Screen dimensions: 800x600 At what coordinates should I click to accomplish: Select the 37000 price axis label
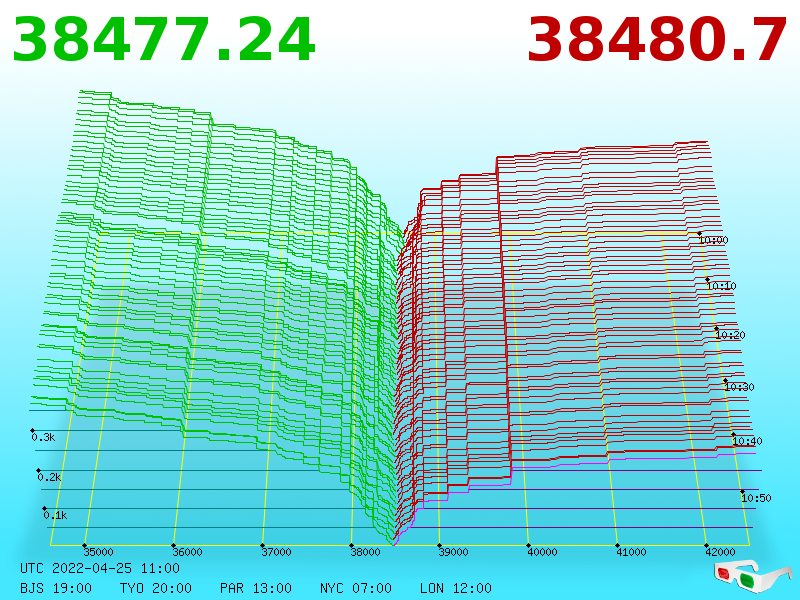[276, 552]
